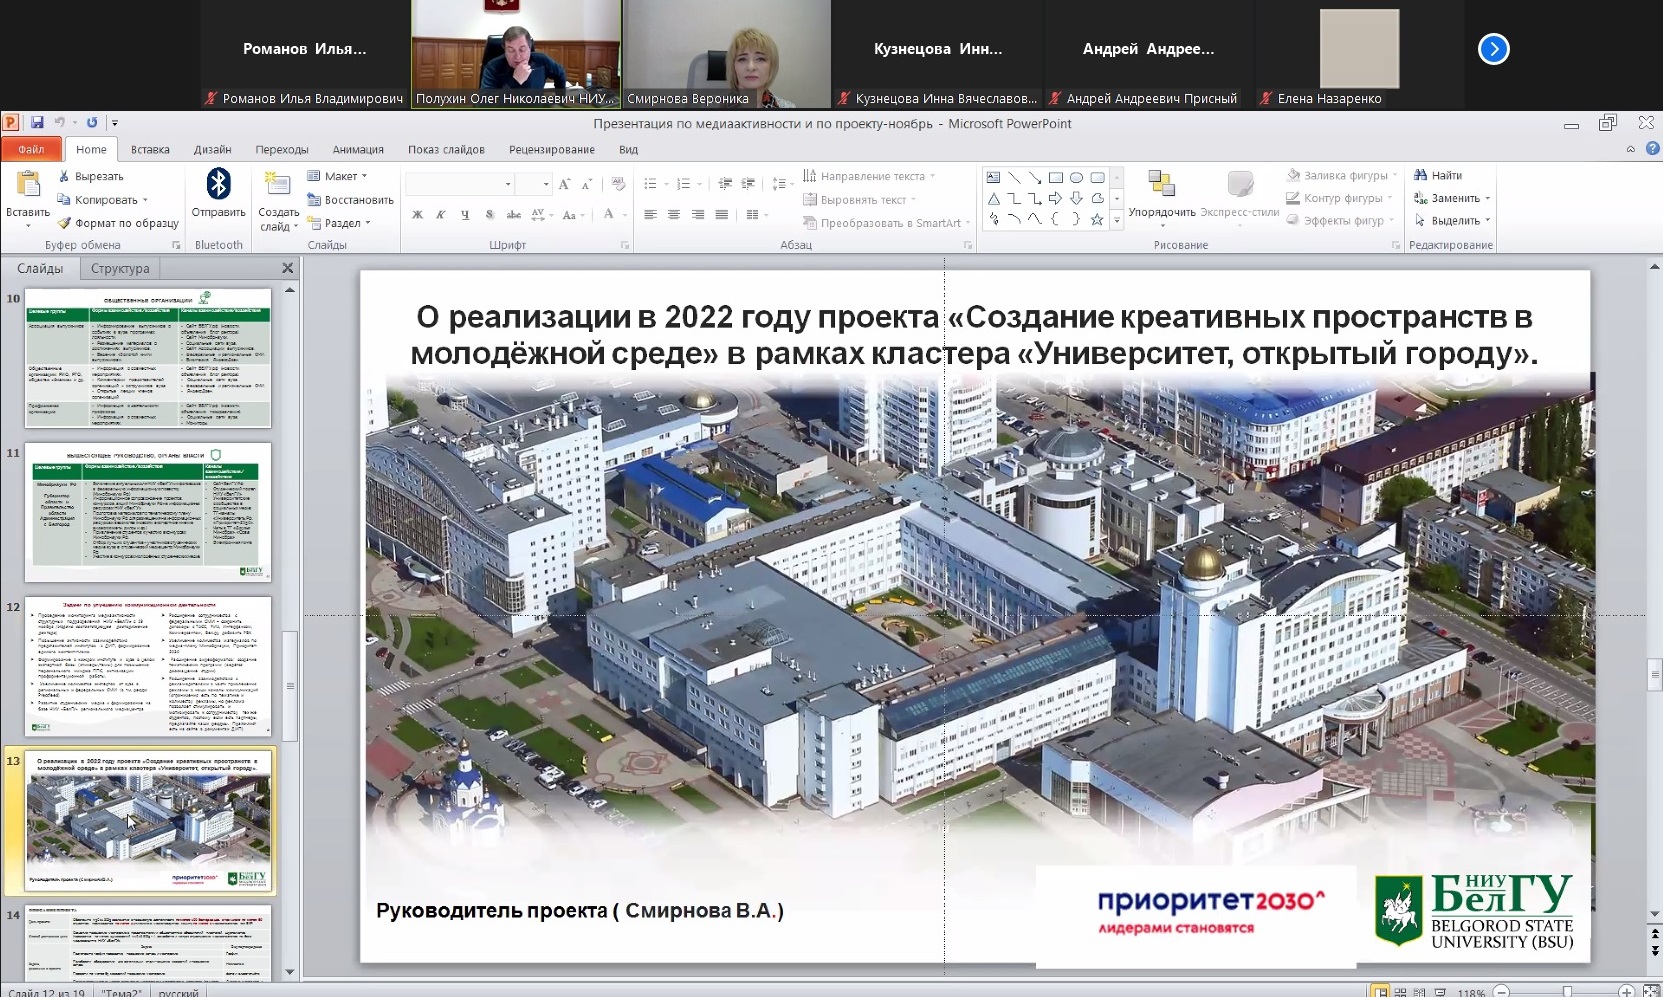Select the oval shape in the shapes gallery

click(x=1076, y=178)
